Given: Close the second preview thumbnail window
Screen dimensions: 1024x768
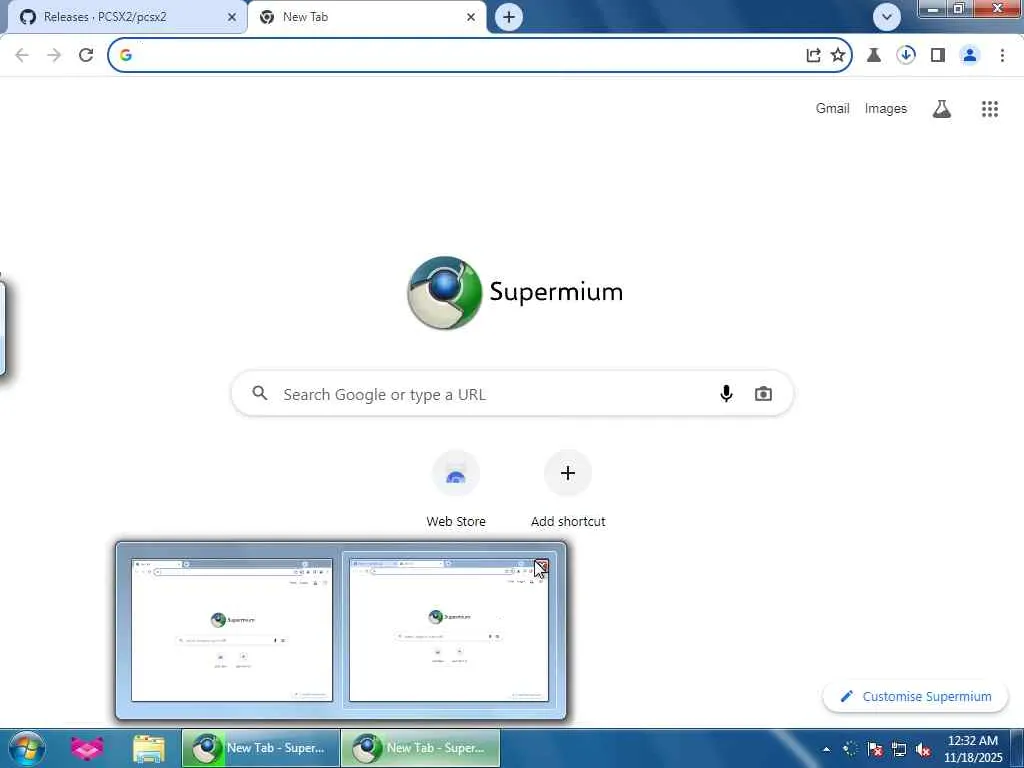Looking at the screenshot, I should (x=542, y=566).
